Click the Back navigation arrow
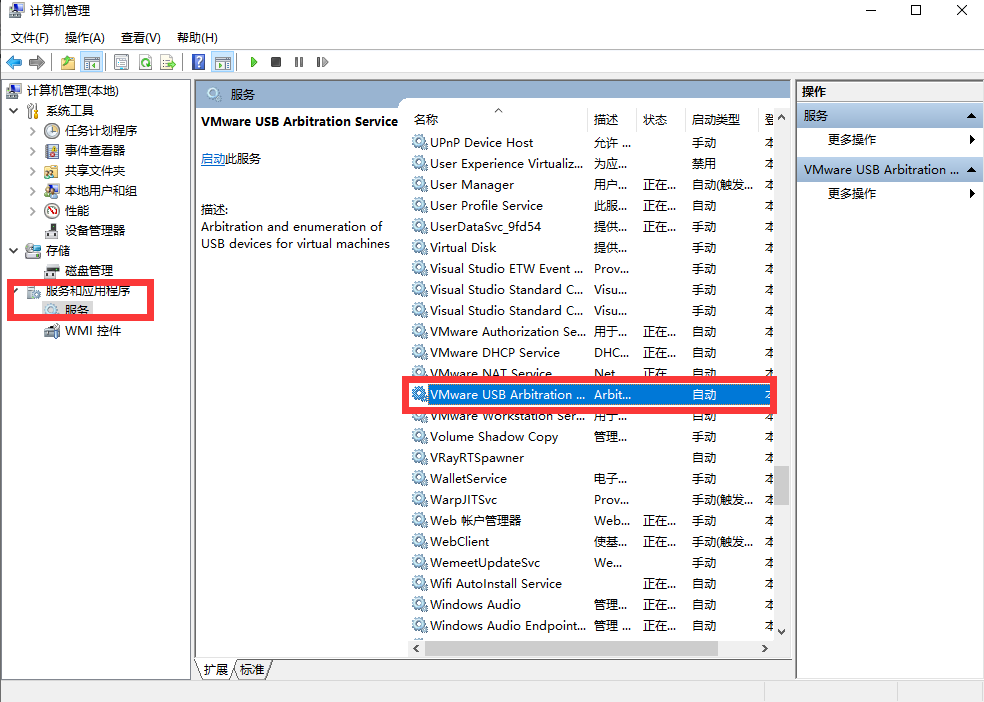 (x=14, y=62)
